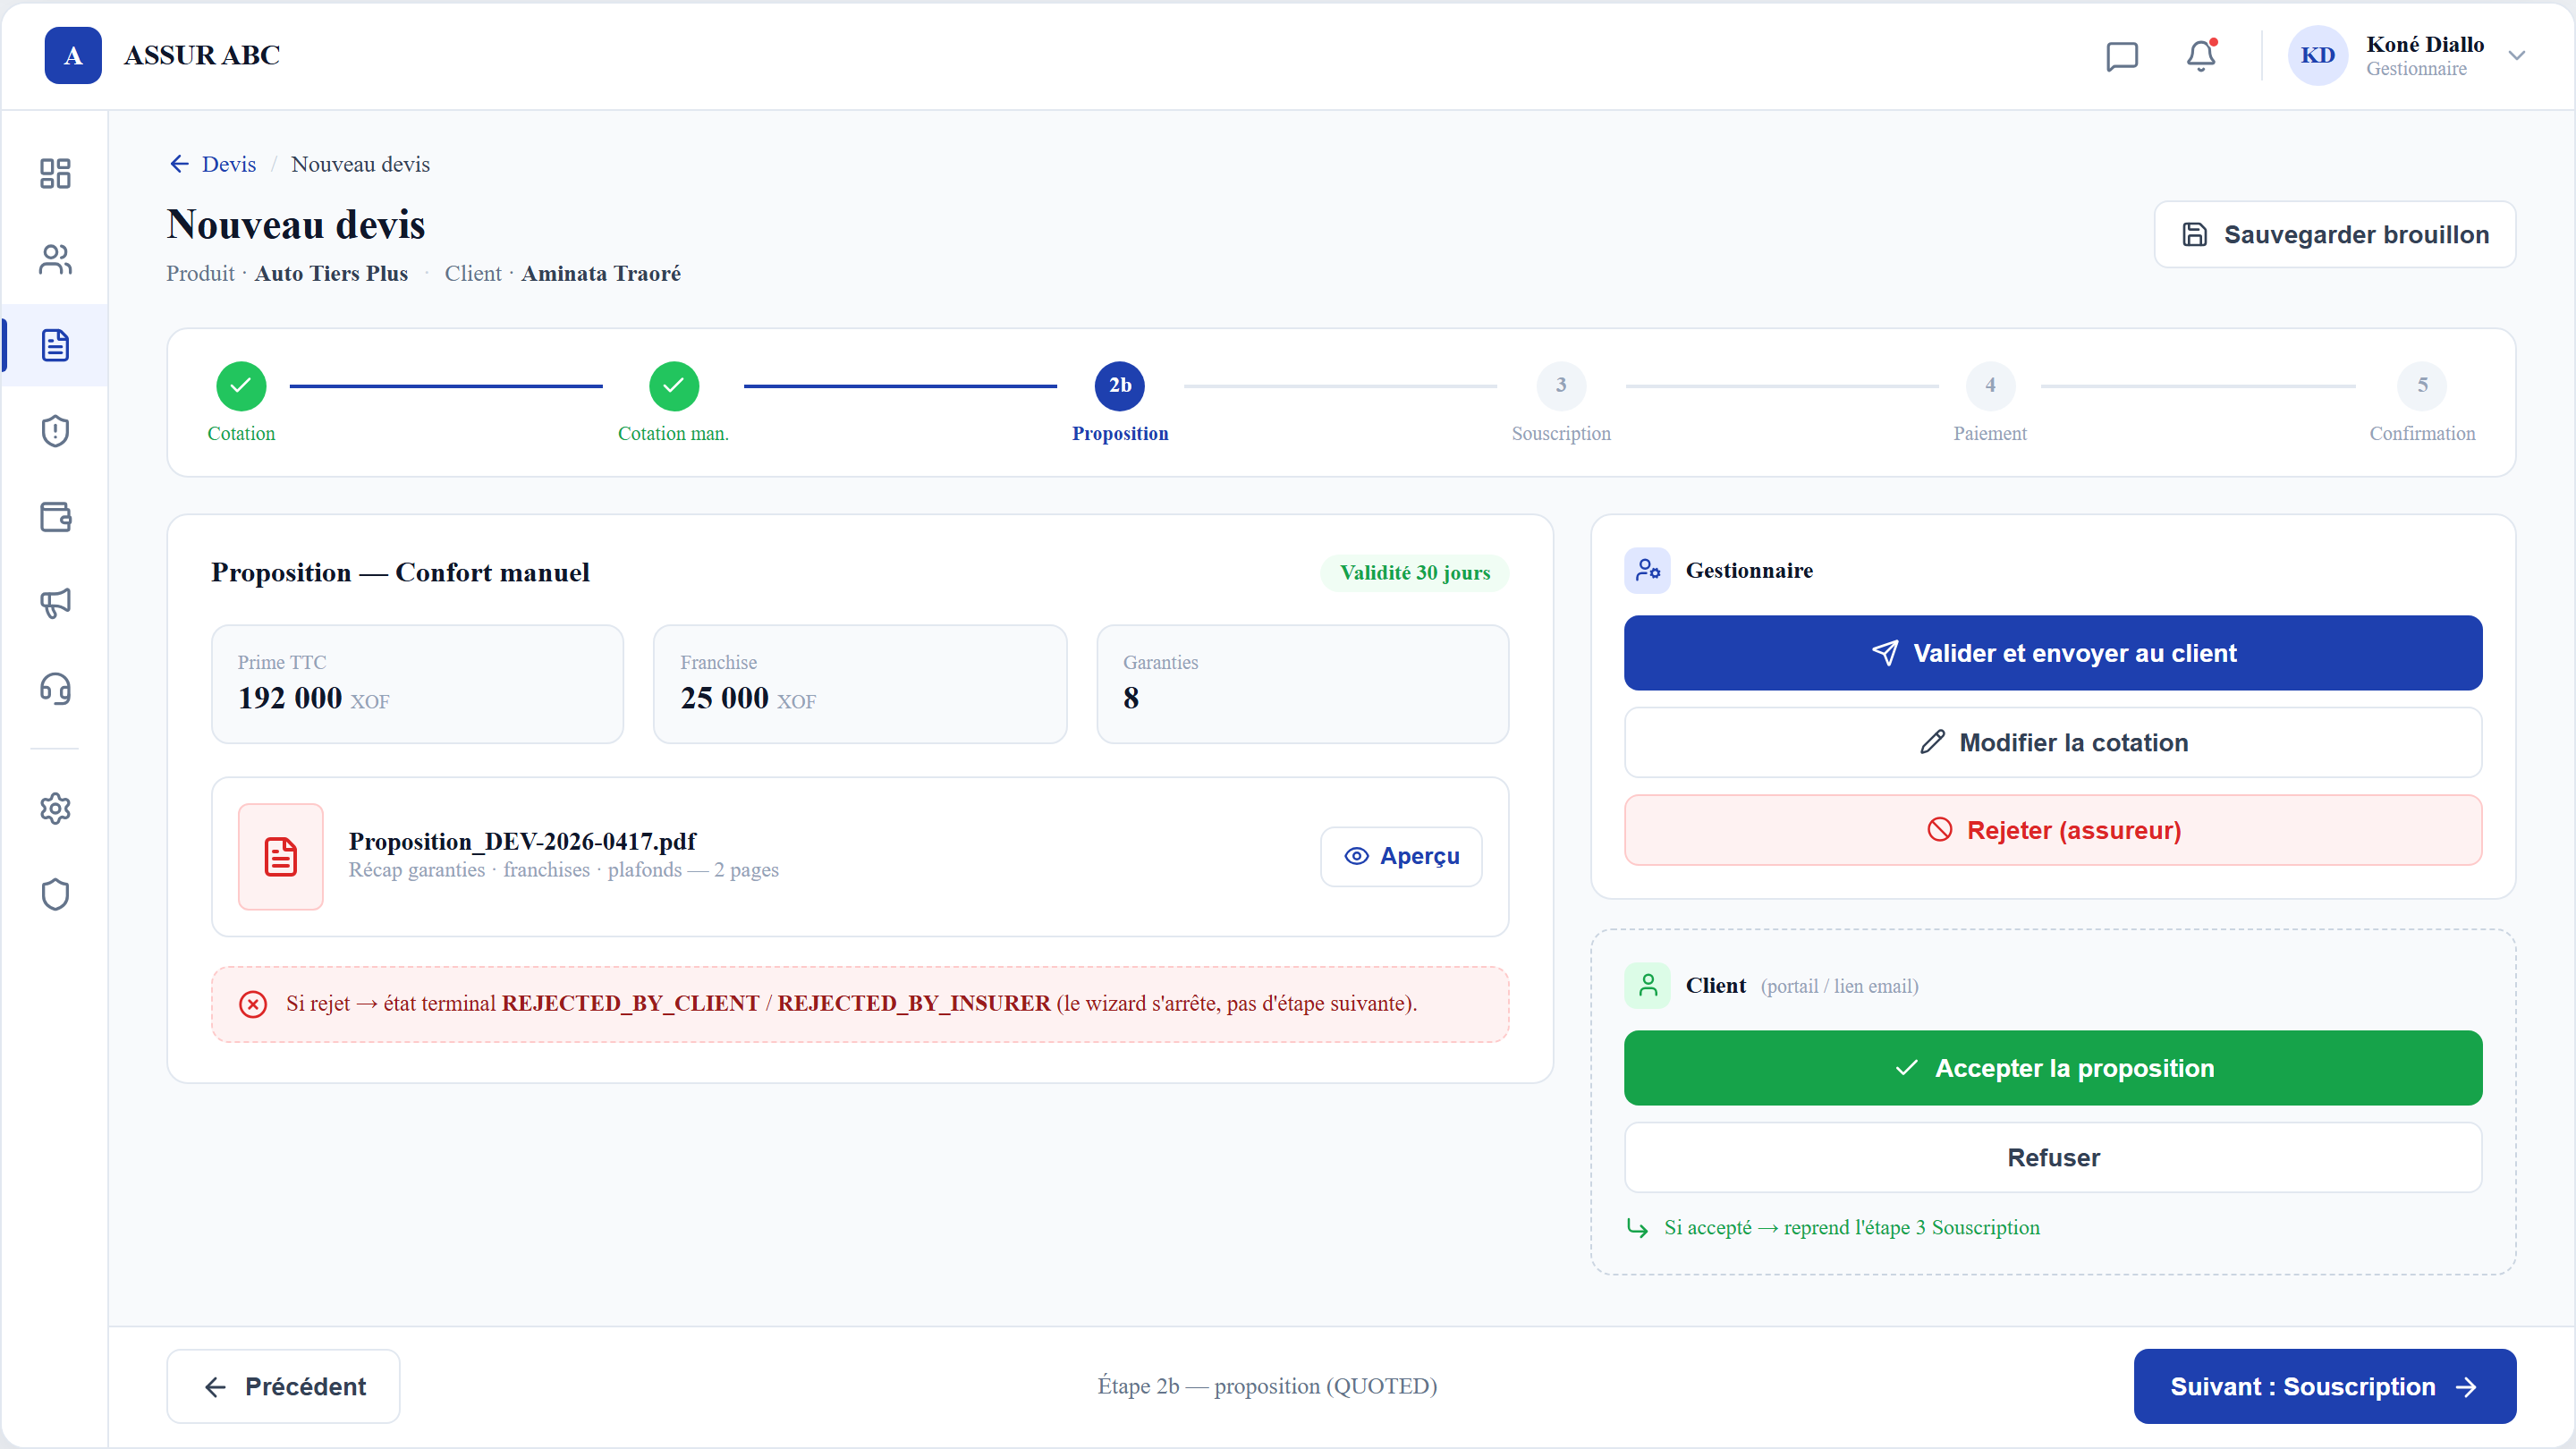2576x1449 pixels.
Task: Open the settings gear sidebar icon
Action: tap(55, 808)
